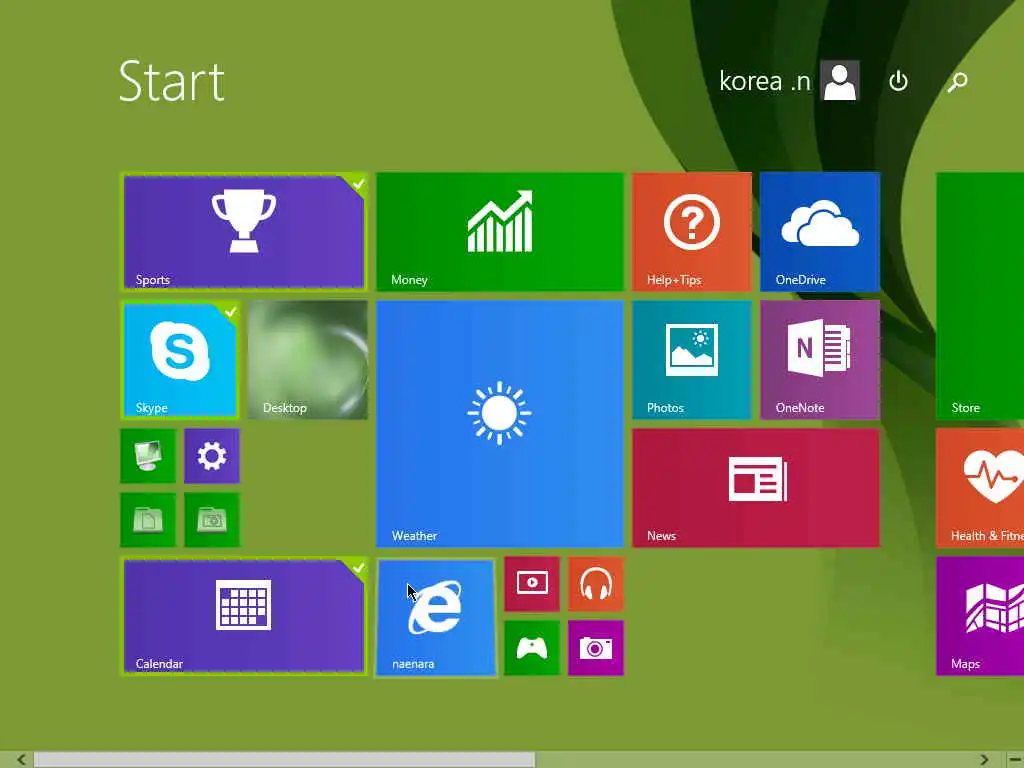This screenshot has width=1024, height=768.
Task: Open the Health & Fitness heart tile
Action: tap(980, 488)
